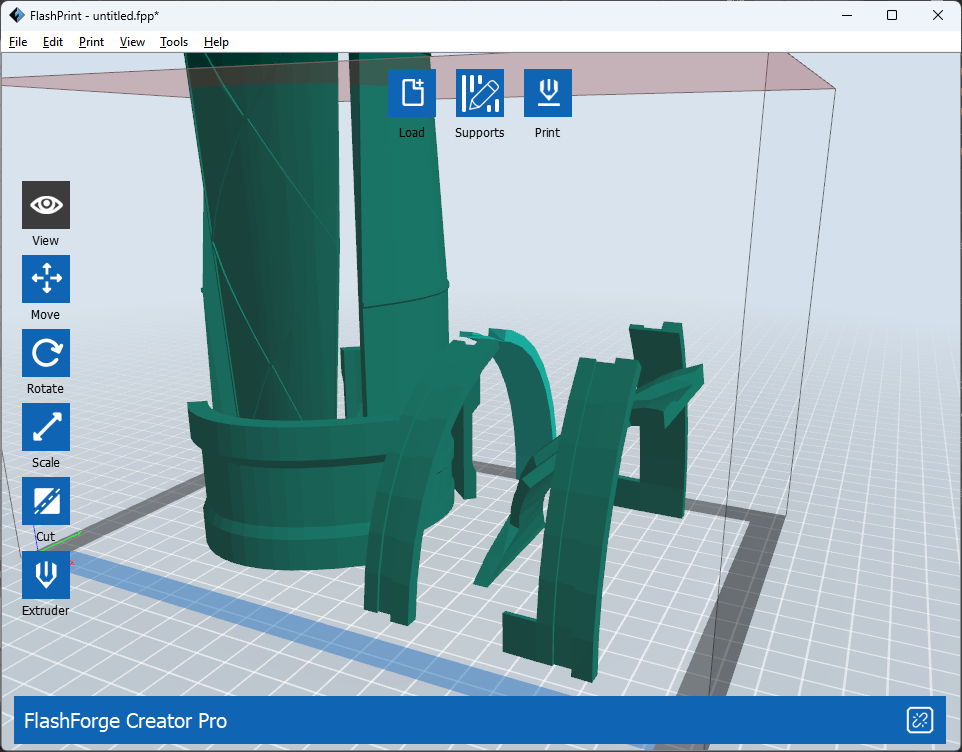Open the View menu

pos(132,42)
